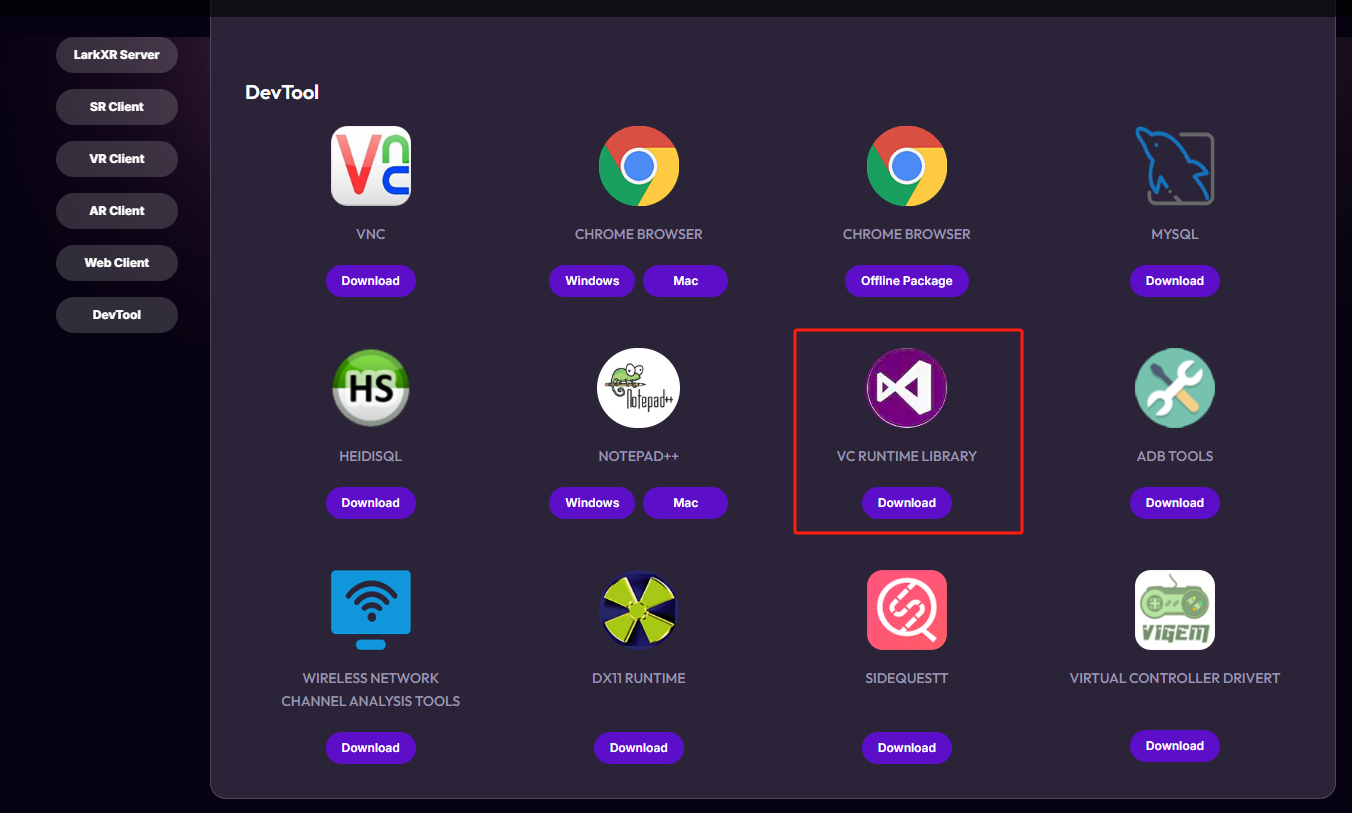1352x813 pixels.
Task: Go to AR Client section
Action: [x=117, y=211]
